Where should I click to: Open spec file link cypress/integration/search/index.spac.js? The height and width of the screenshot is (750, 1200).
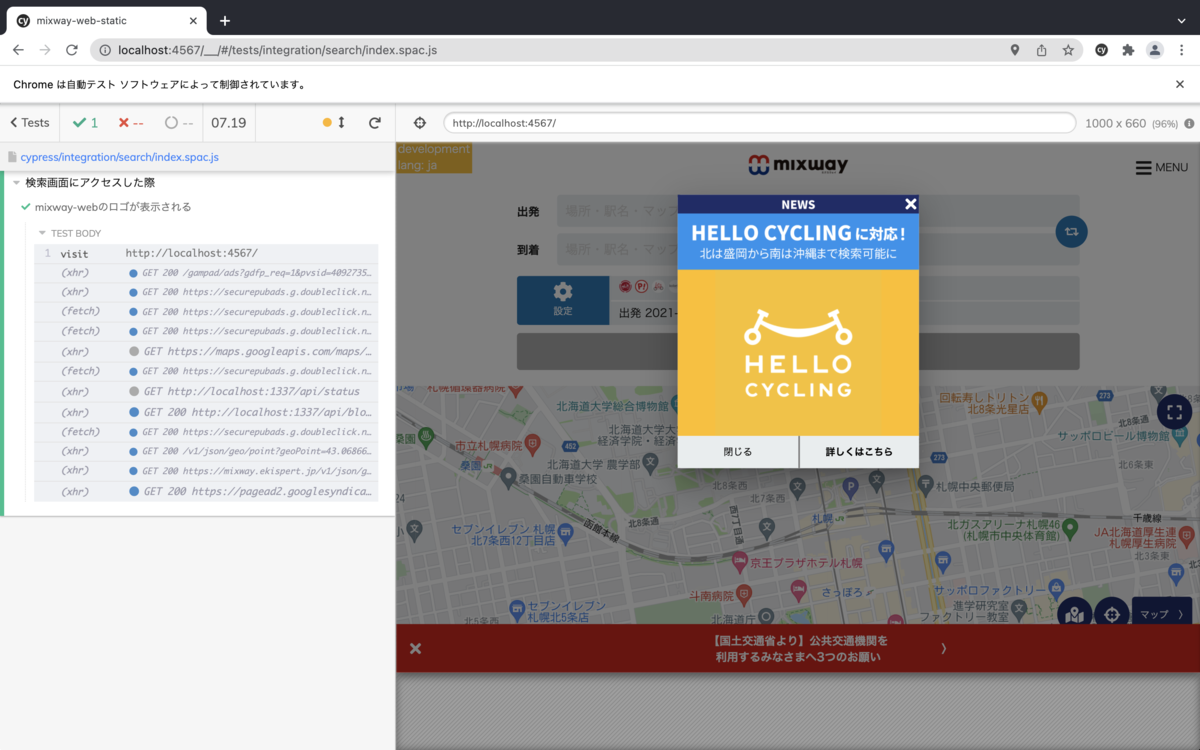pyautogui.click(x=119, y=157)
